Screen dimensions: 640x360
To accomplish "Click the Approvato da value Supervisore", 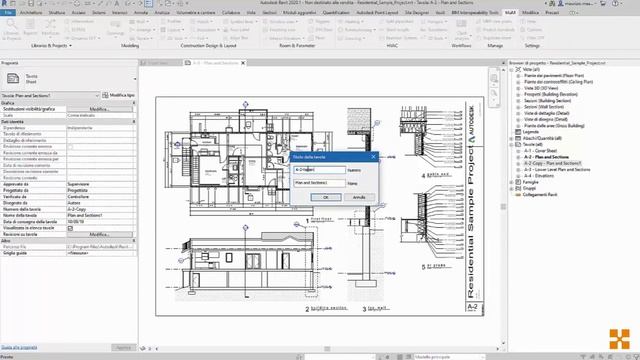I will click(101, 184).
